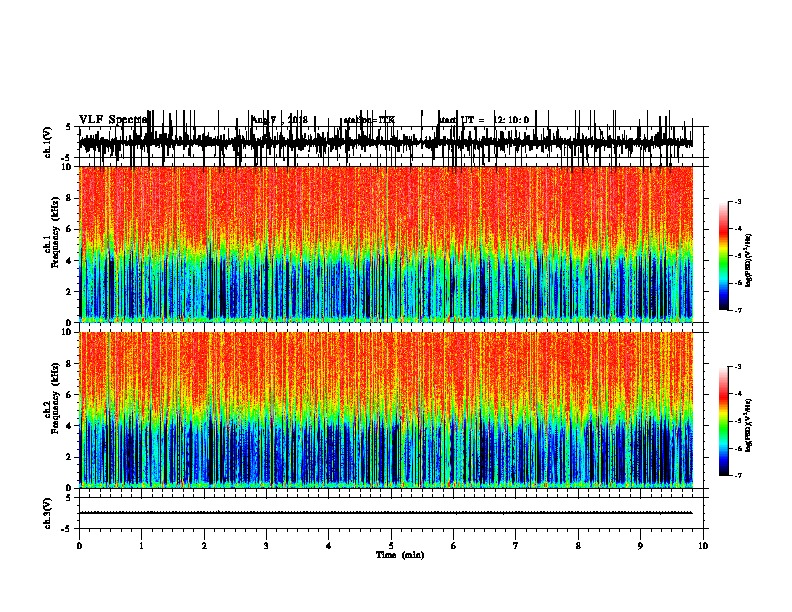Click time axis tick label "7"
Viewport: 792px width, 612px height.
point(516,546)
